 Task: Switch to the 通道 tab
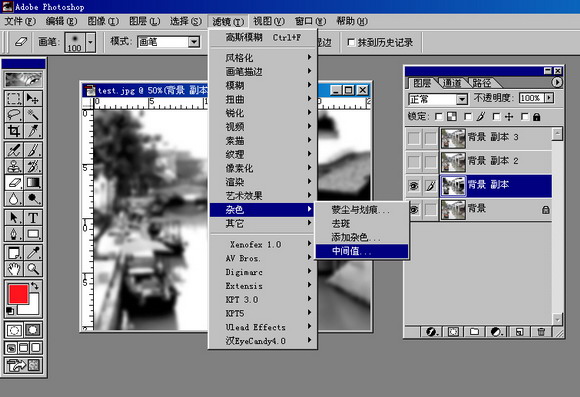[452, 83]
